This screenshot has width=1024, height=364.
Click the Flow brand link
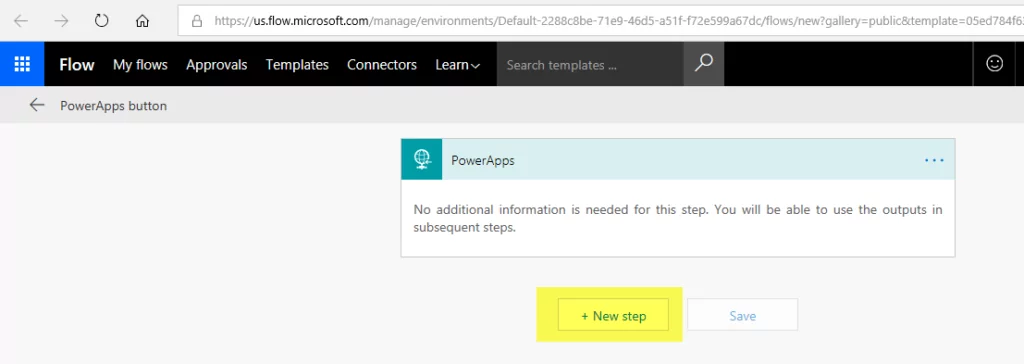click(77, 65)
